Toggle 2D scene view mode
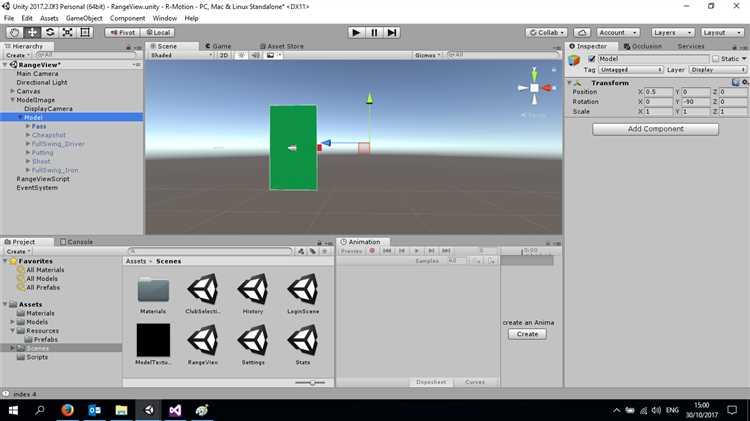Viewport: 750px width, 421px height. (x=224, y=55)
